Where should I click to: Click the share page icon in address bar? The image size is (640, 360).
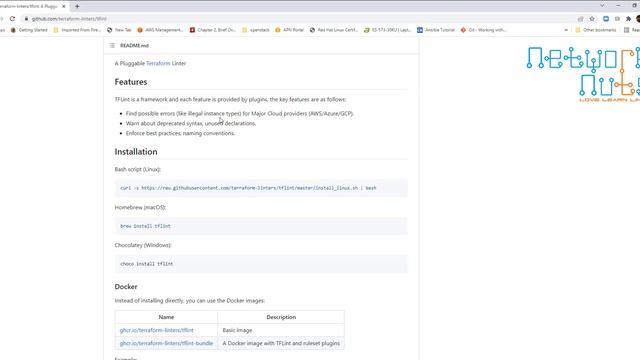point(580,19)
